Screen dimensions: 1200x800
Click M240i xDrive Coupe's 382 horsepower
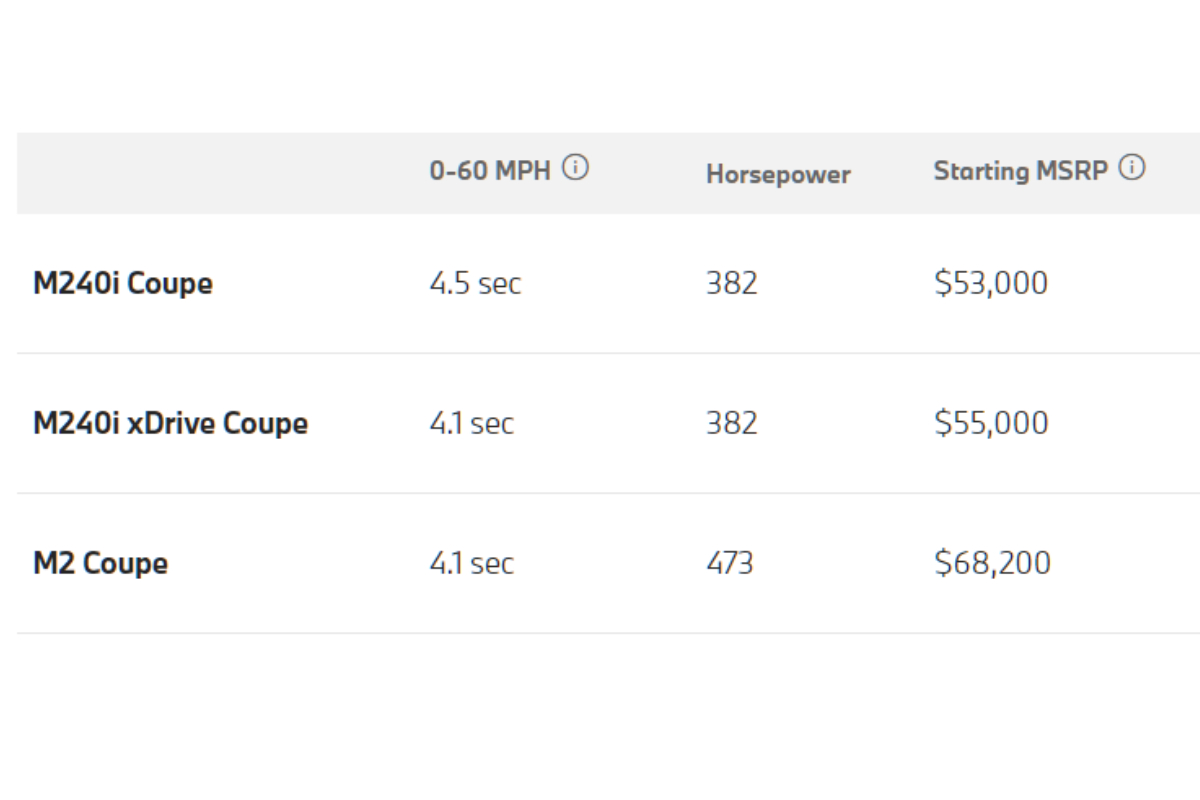point(732,424)
